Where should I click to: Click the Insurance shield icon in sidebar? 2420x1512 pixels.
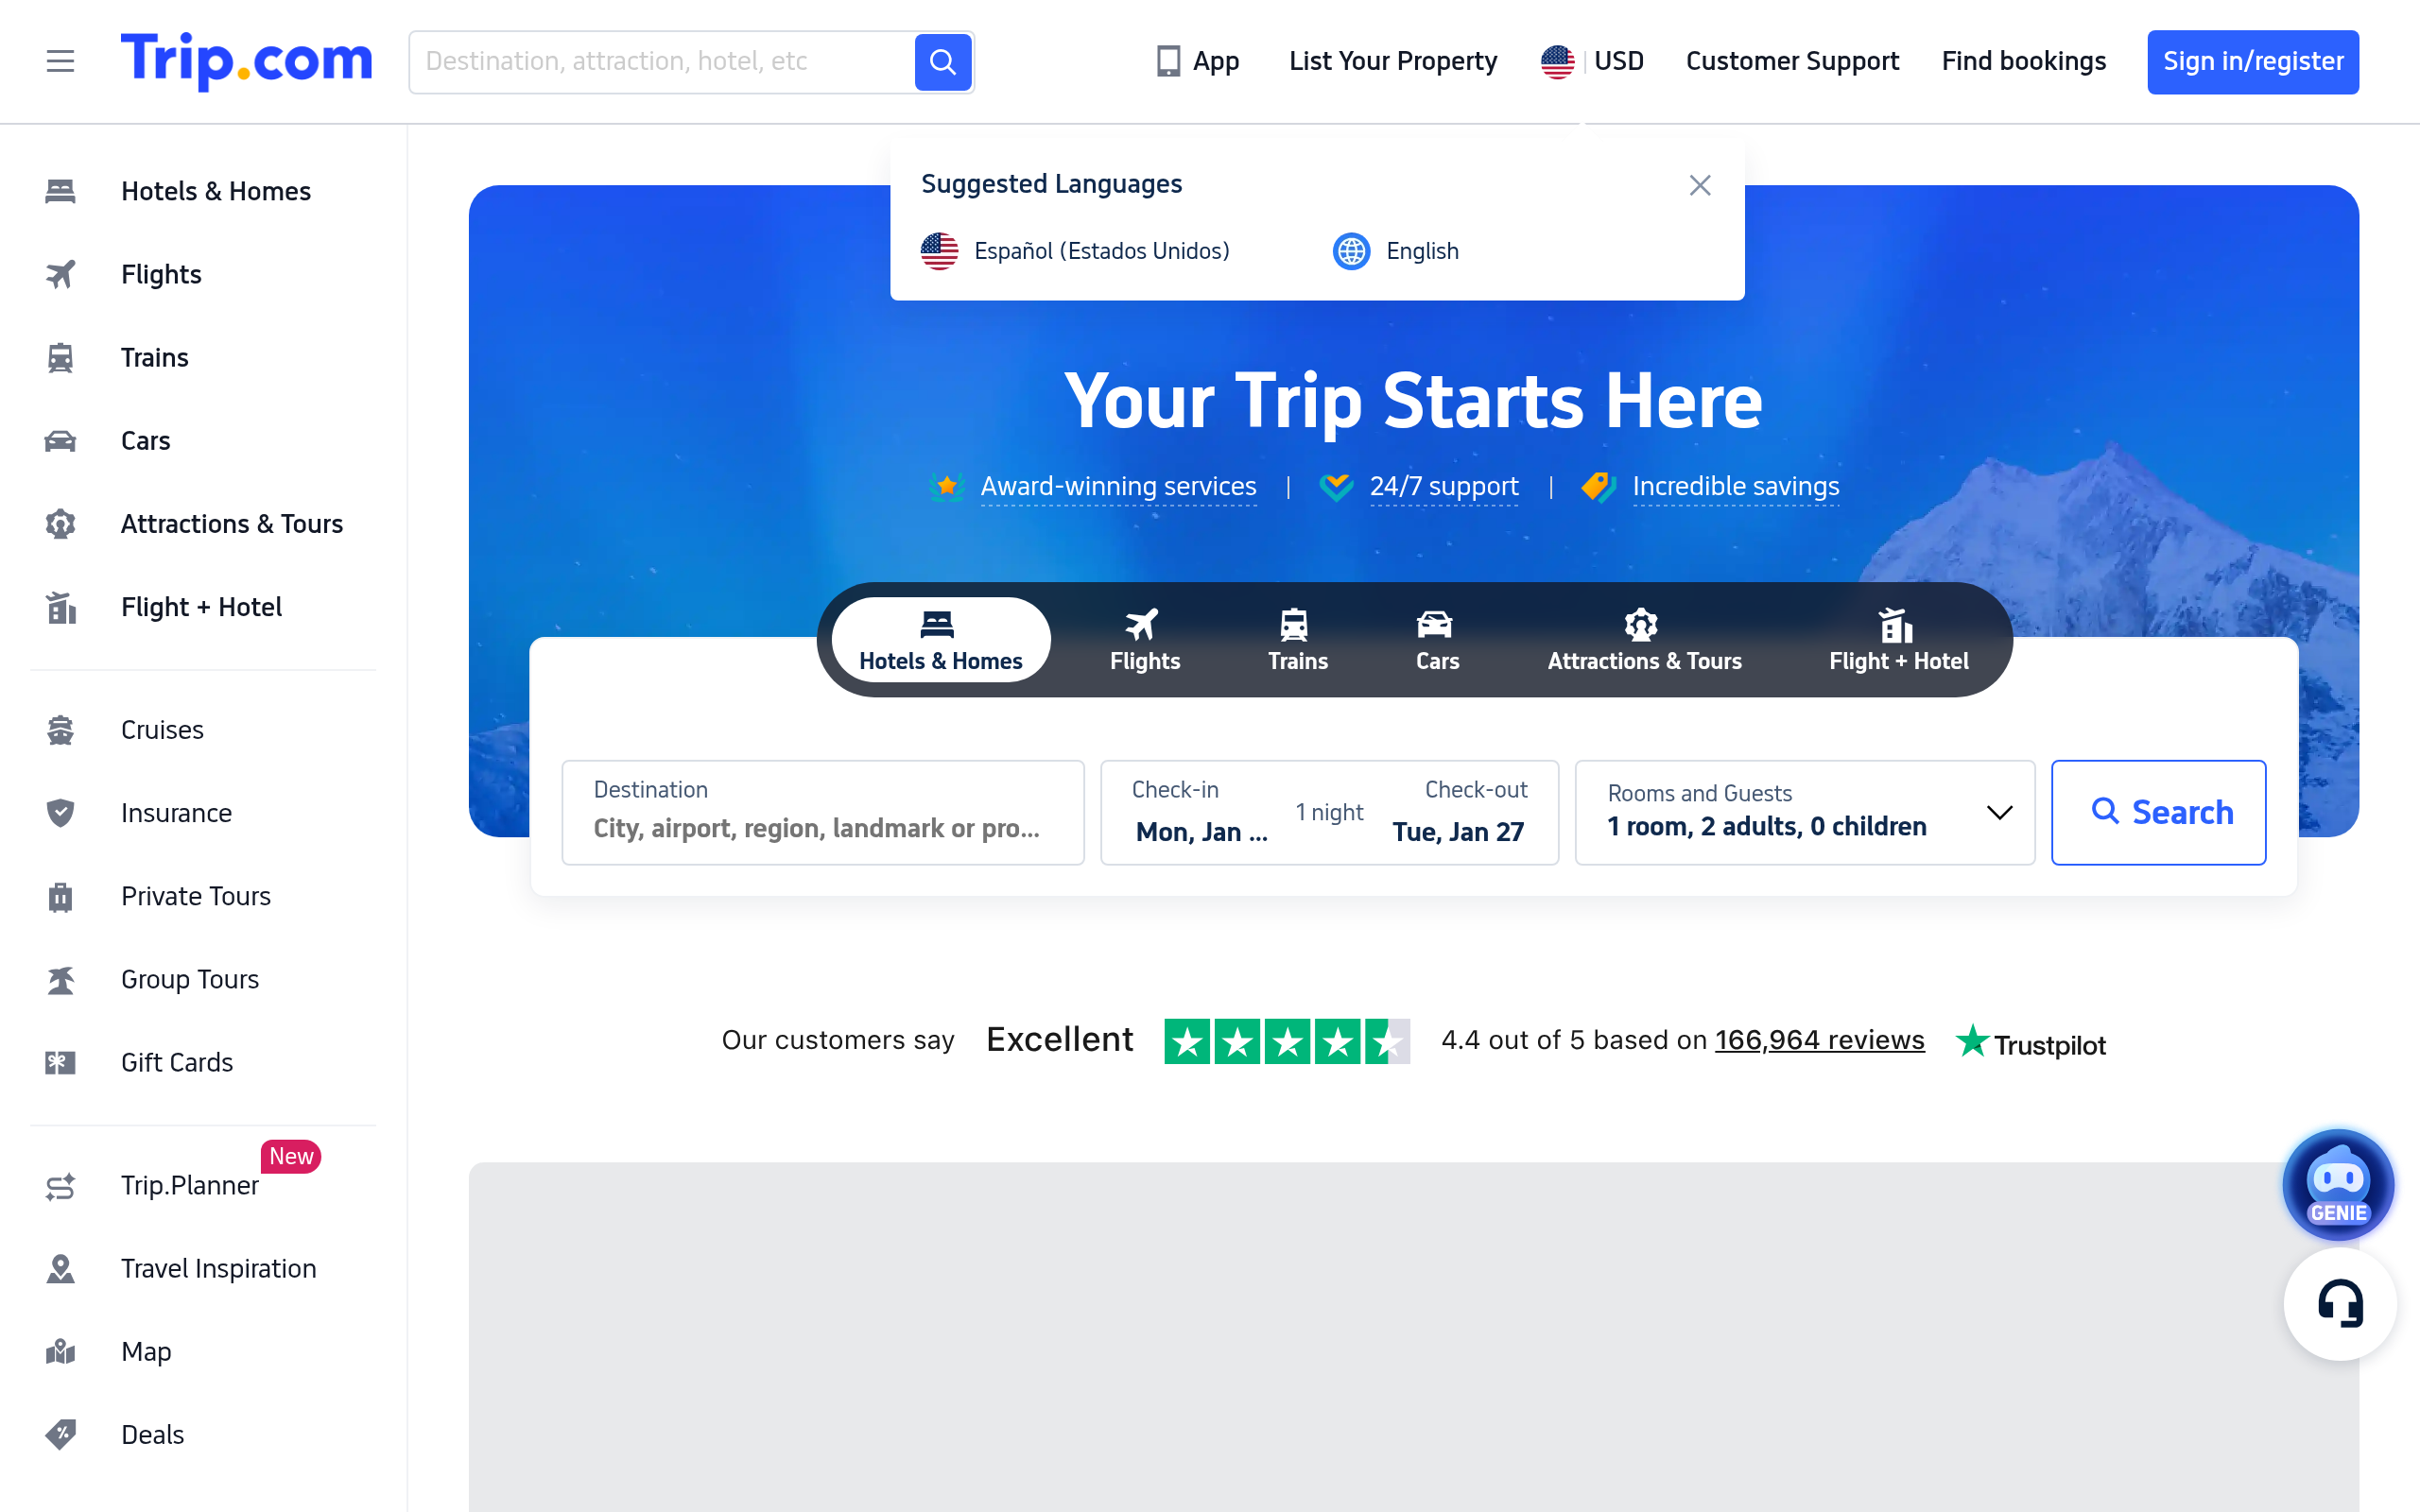pos(60,813)
